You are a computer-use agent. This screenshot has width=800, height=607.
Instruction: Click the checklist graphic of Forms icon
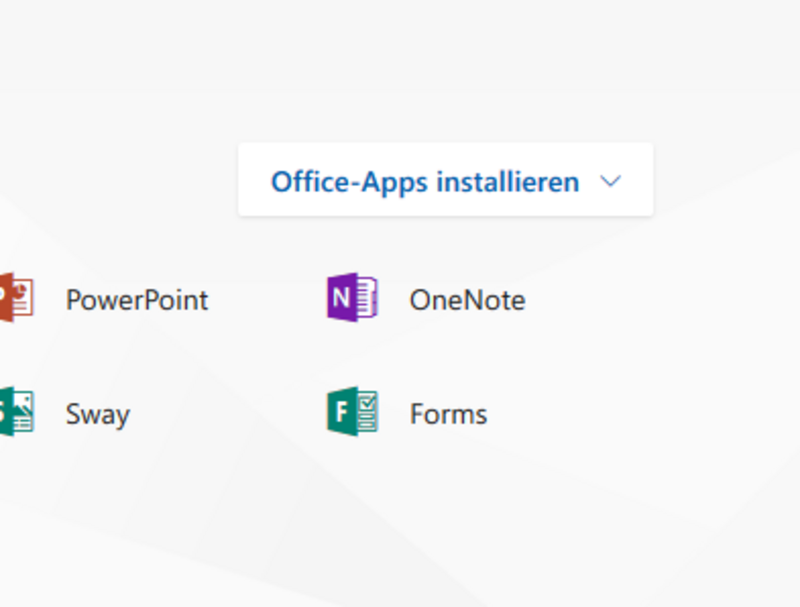pos(367,411)
